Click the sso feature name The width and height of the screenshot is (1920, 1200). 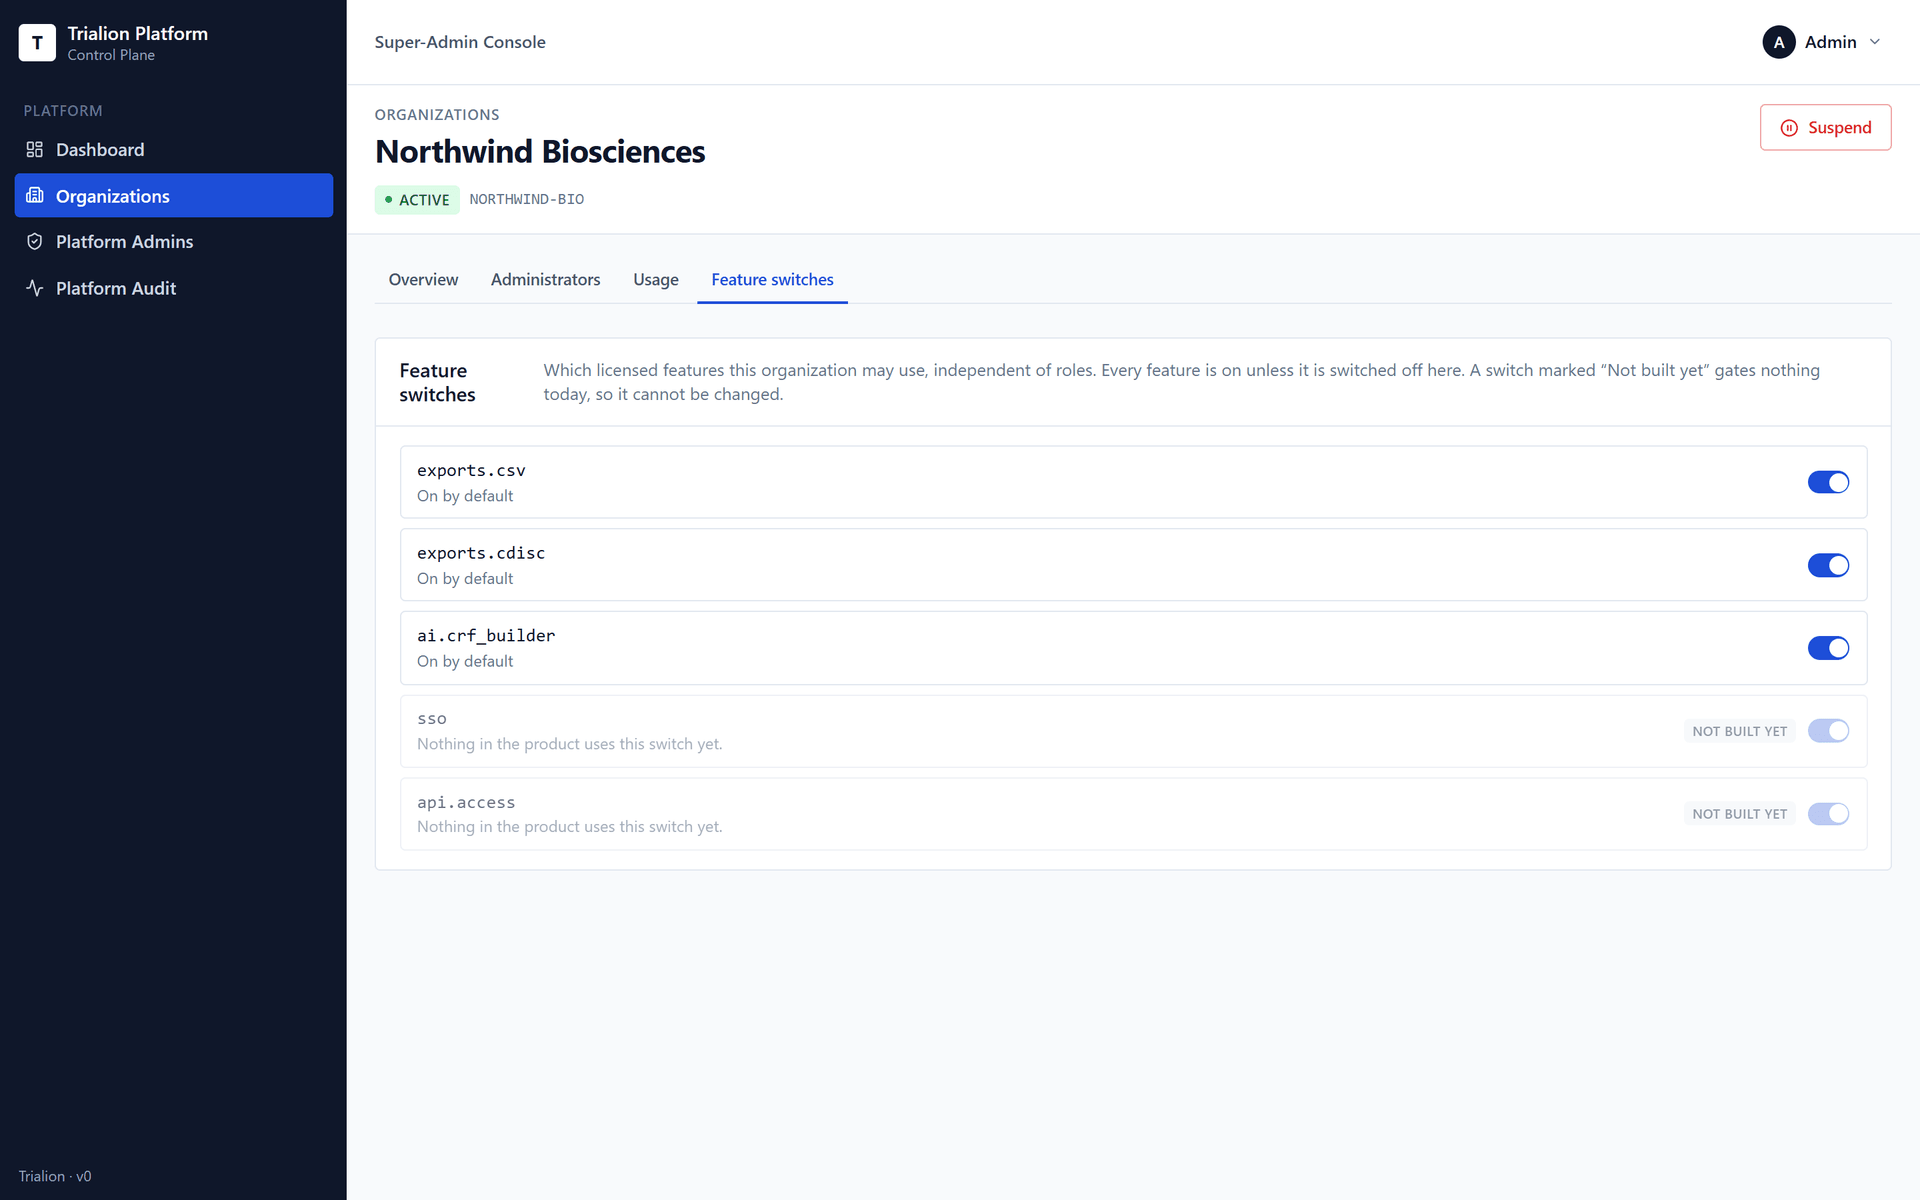[432, 719]
